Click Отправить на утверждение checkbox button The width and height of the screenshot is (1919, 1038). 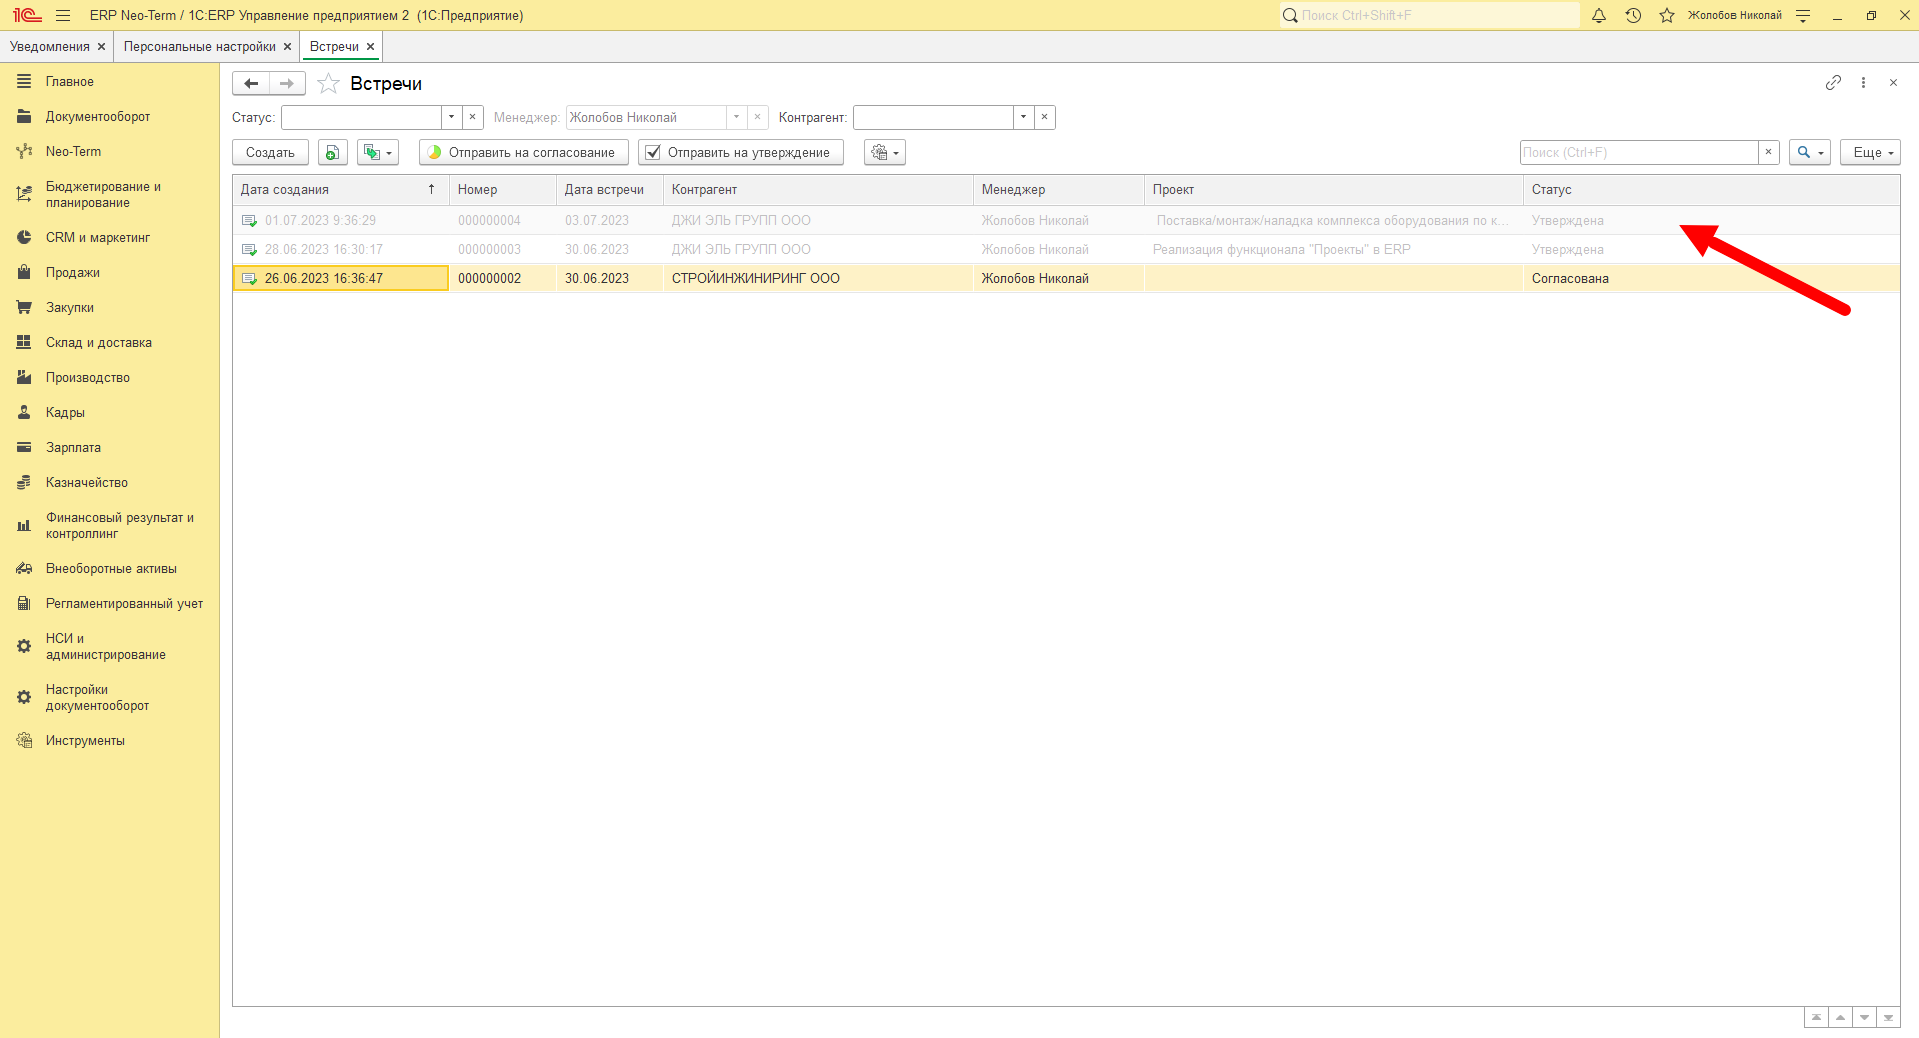point(741,152)
